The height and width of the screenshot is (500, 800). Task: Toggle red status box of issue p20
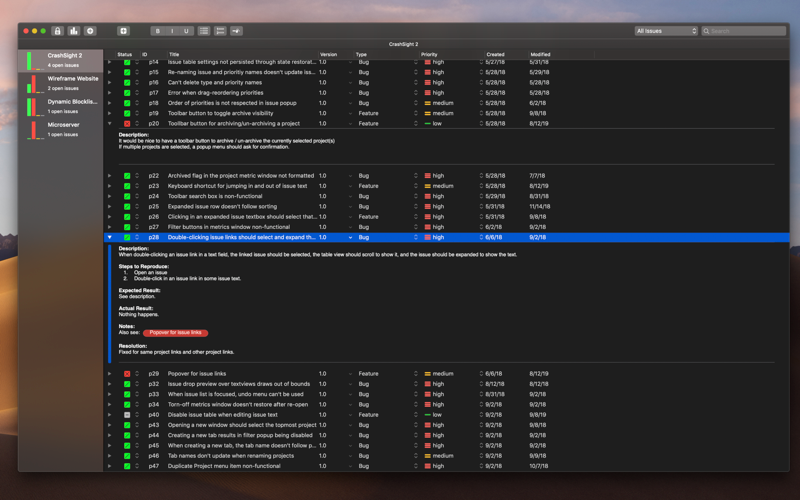(x=127, y=124)
